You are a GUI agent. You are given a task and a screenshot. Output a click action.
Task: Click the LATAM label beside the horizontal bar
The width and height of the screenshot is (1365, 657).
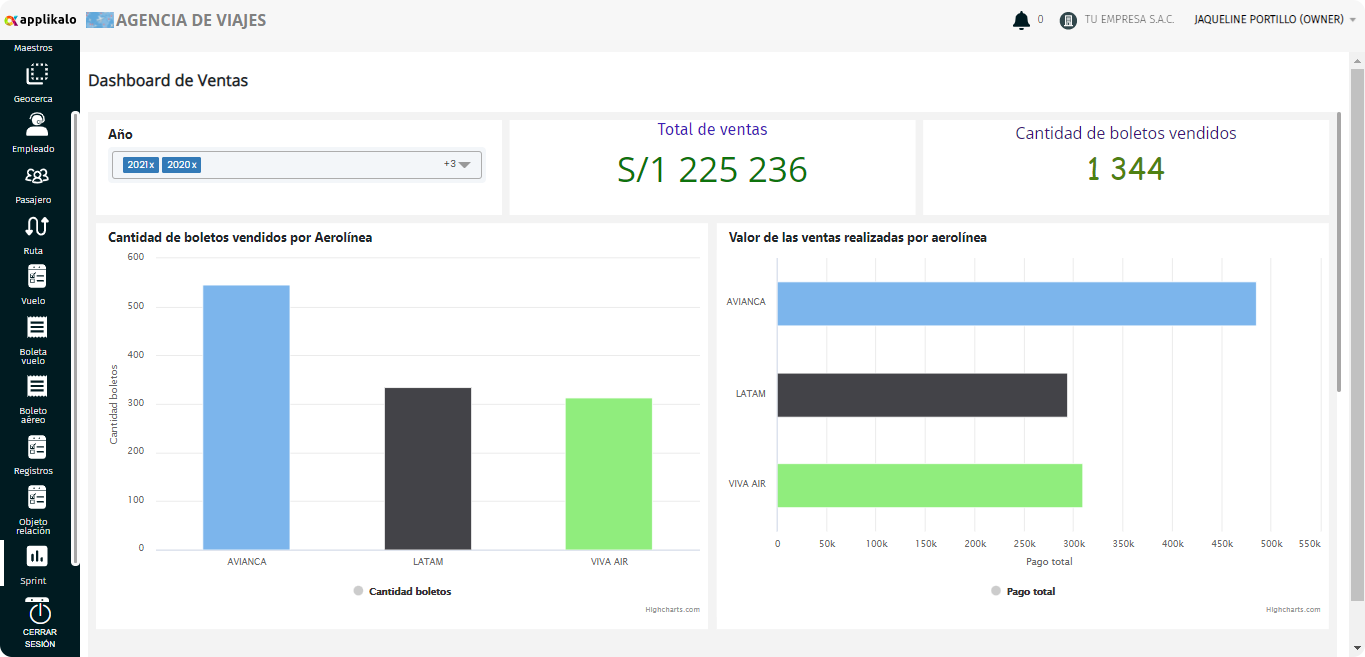click(x=750, y=394)
